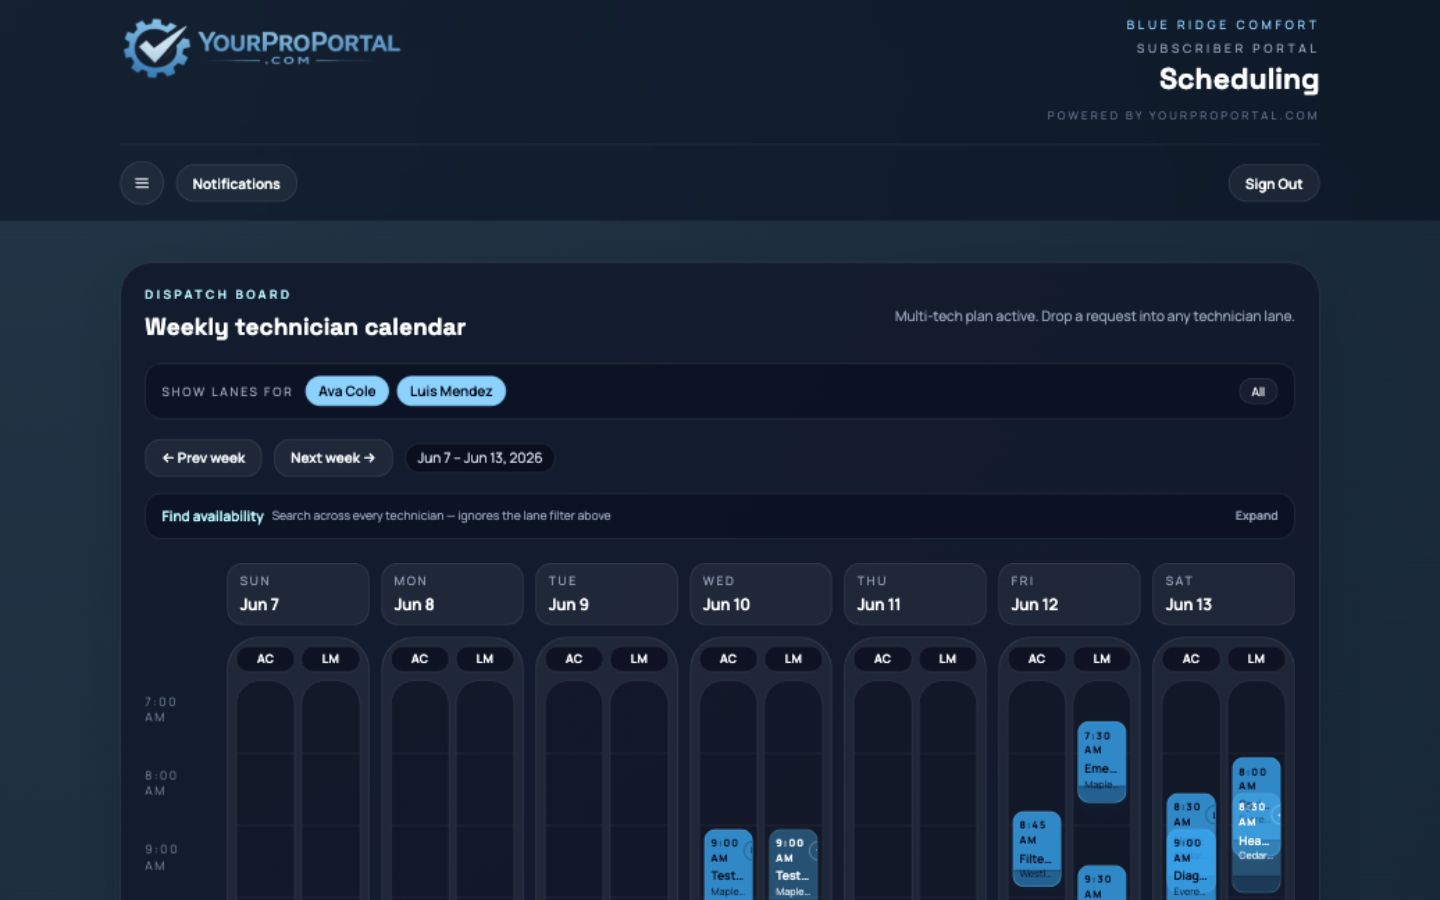Click the AC lane badge under Friday
Image resolution: width=1440 pixels, height=900 pixels.
click(1037, 659)
